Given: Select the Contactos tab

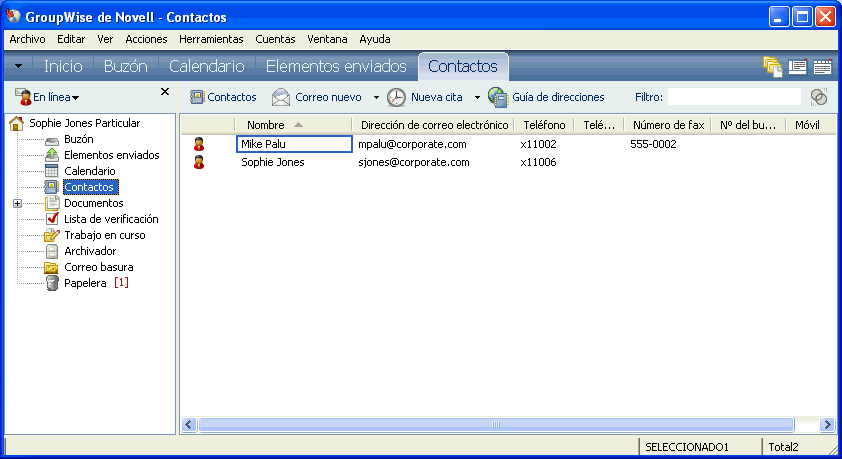Looking at the screenshot, I should tap(463, 67).
